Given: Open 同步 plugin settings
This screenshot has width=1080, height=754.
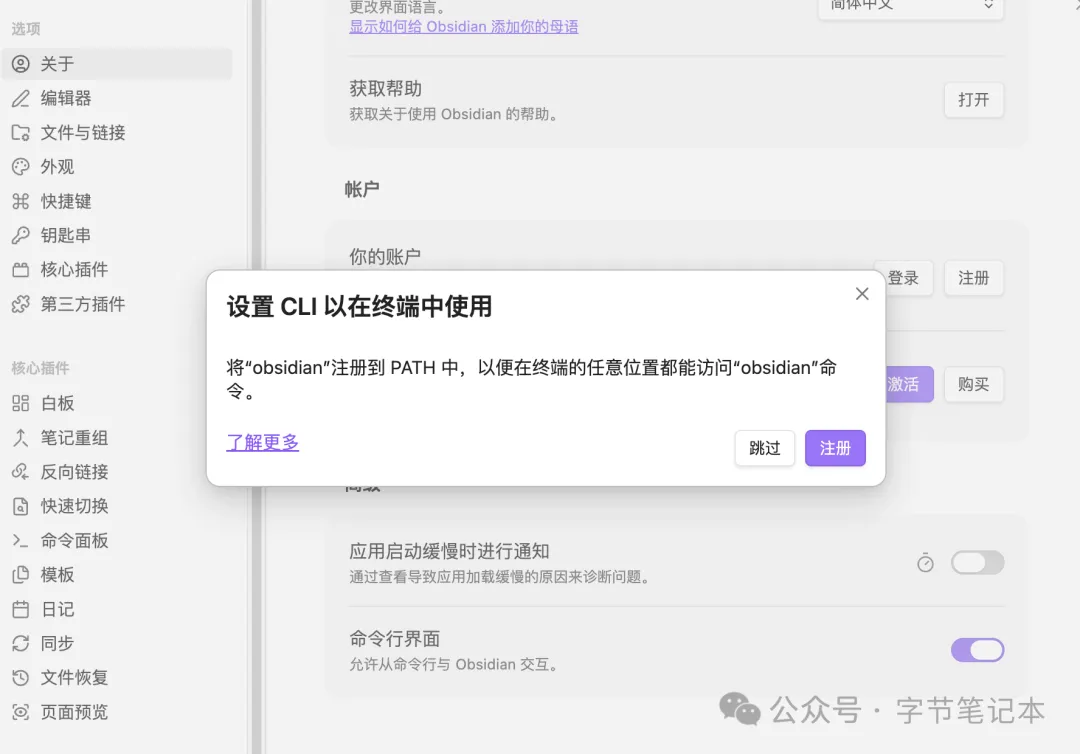Looking at the screenshot, I should click(117, 643).
